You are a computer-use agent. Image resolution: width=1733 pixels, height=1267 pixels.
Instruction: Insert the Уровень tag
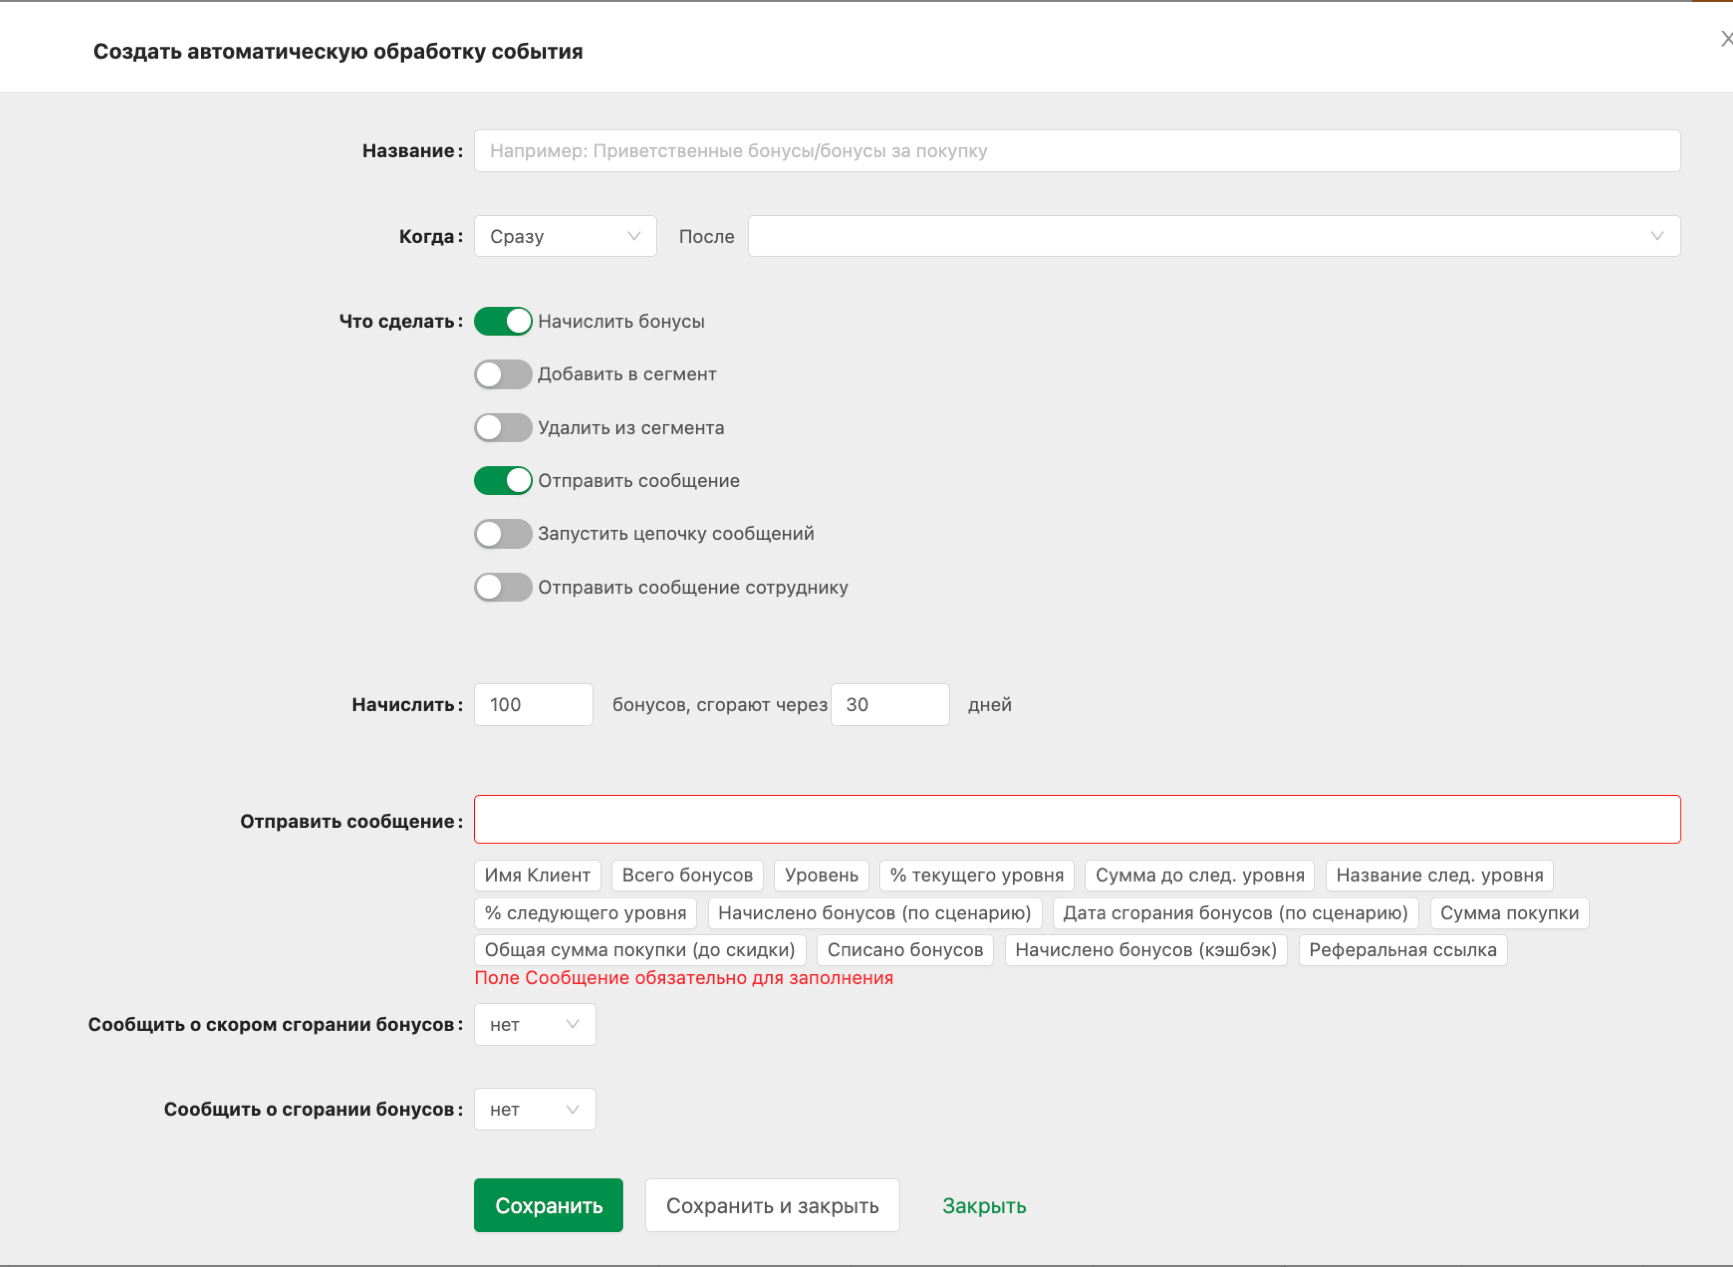point(821,876)
